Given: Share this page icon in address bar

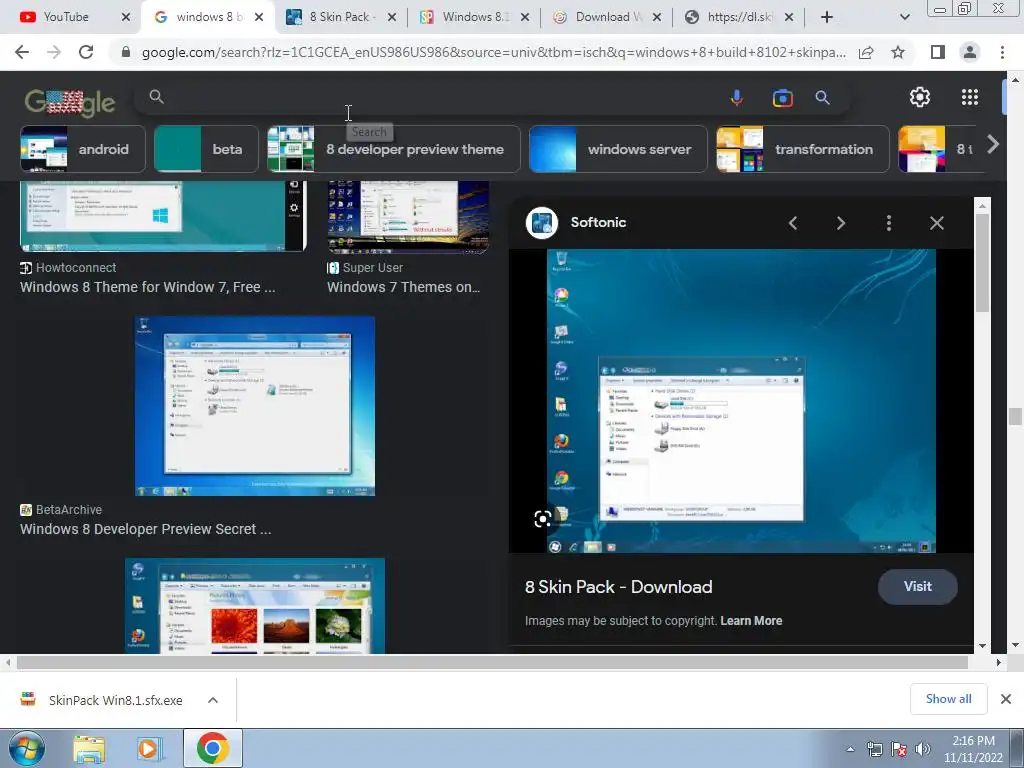Looking at the screenshot, I should [x=866, y=52].
